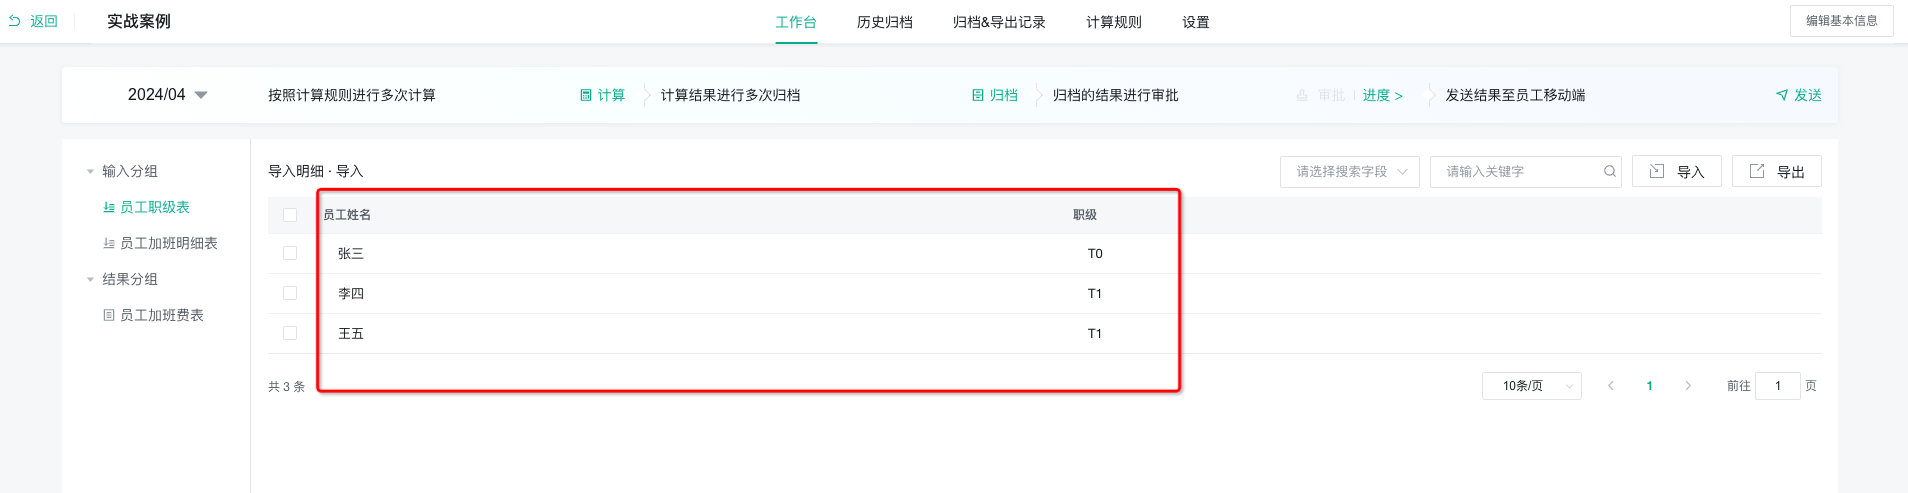Open 员工加班费表 in the sidebar
Image resolution: width=1908 pixels, height=493 pixels.
click(x=161, y=315)
